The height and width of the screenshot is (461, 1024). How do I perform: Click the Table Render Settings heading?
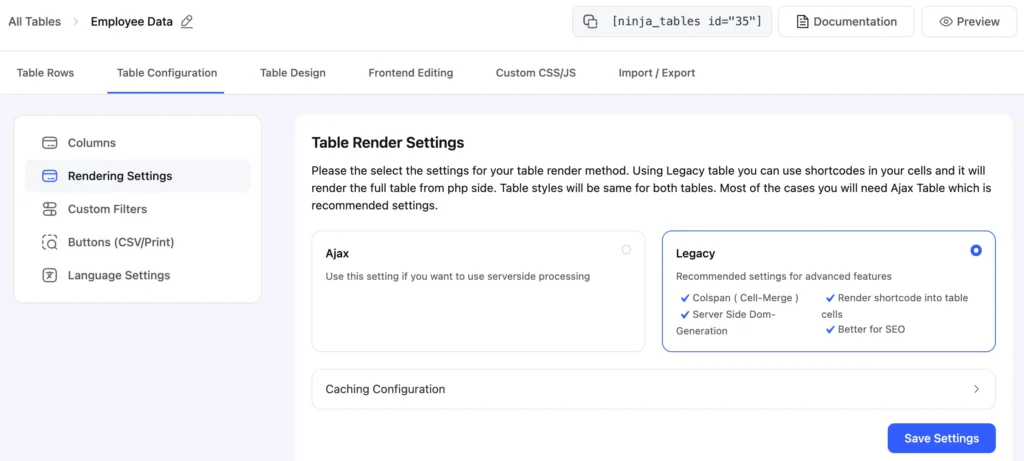tap(388, 142)
